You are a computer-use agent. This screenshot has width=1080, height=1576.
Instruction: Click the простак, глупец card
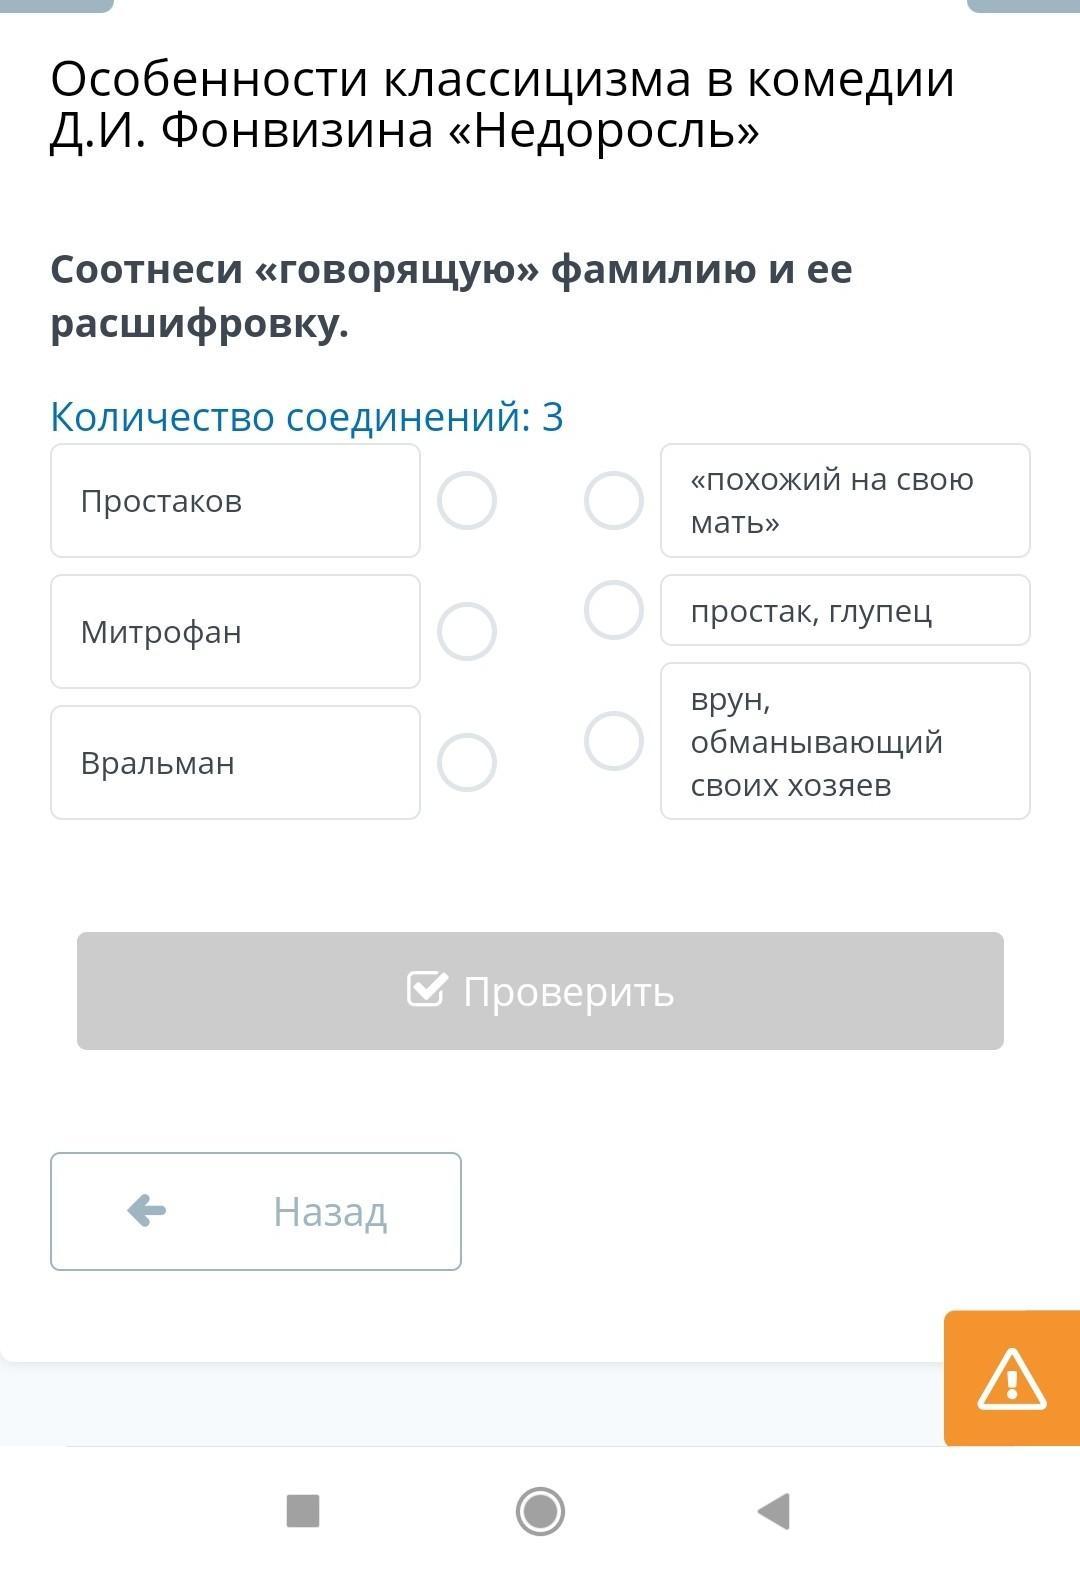[845, 610]
